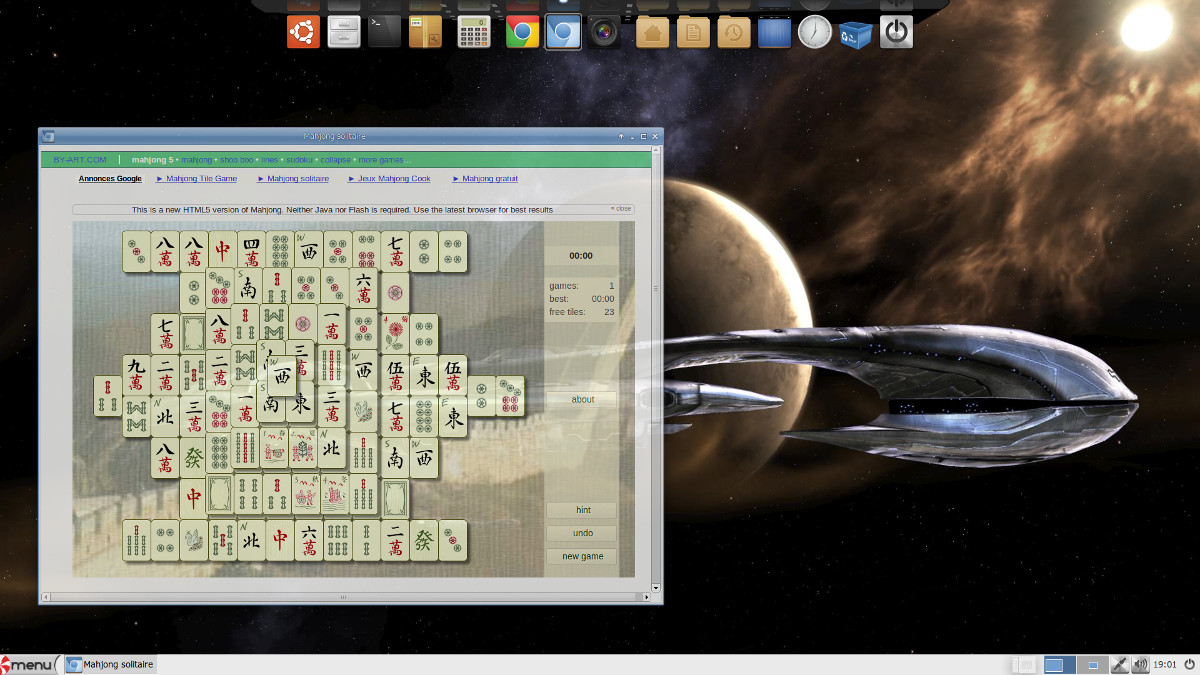
Task: Select the highlighted Chromium icon in dock
Action: click(563, 32)
